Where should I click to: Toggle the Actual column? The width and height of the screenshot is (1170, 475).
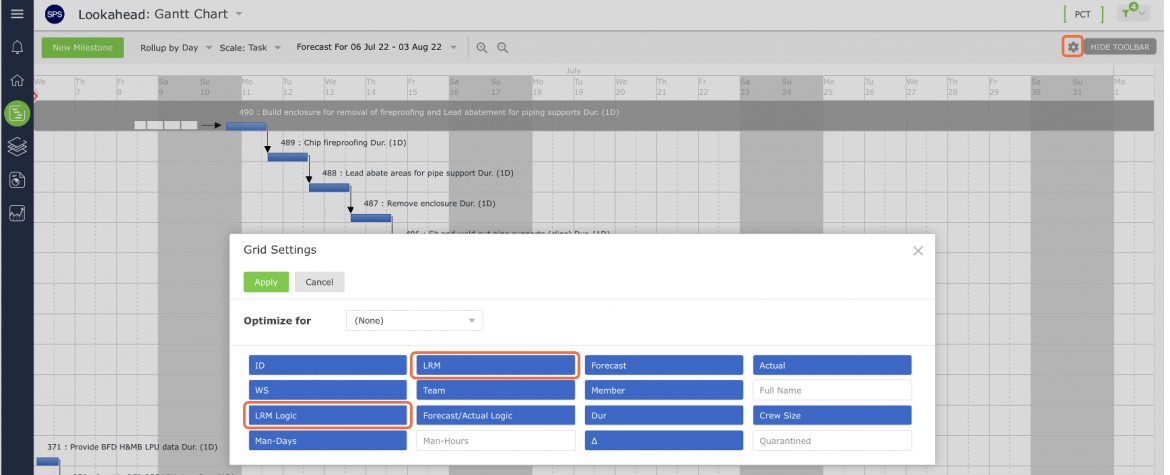tap(832, 365)
